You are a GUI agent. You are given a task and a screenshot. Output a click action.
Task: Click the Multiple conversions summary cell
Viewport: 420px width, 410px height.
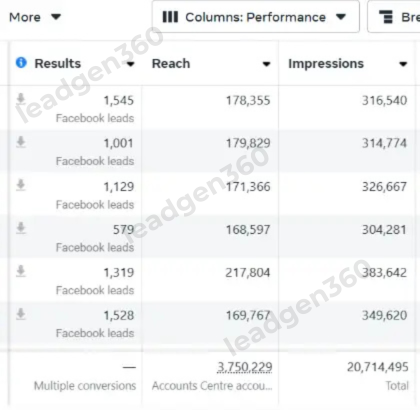point(76,376)
